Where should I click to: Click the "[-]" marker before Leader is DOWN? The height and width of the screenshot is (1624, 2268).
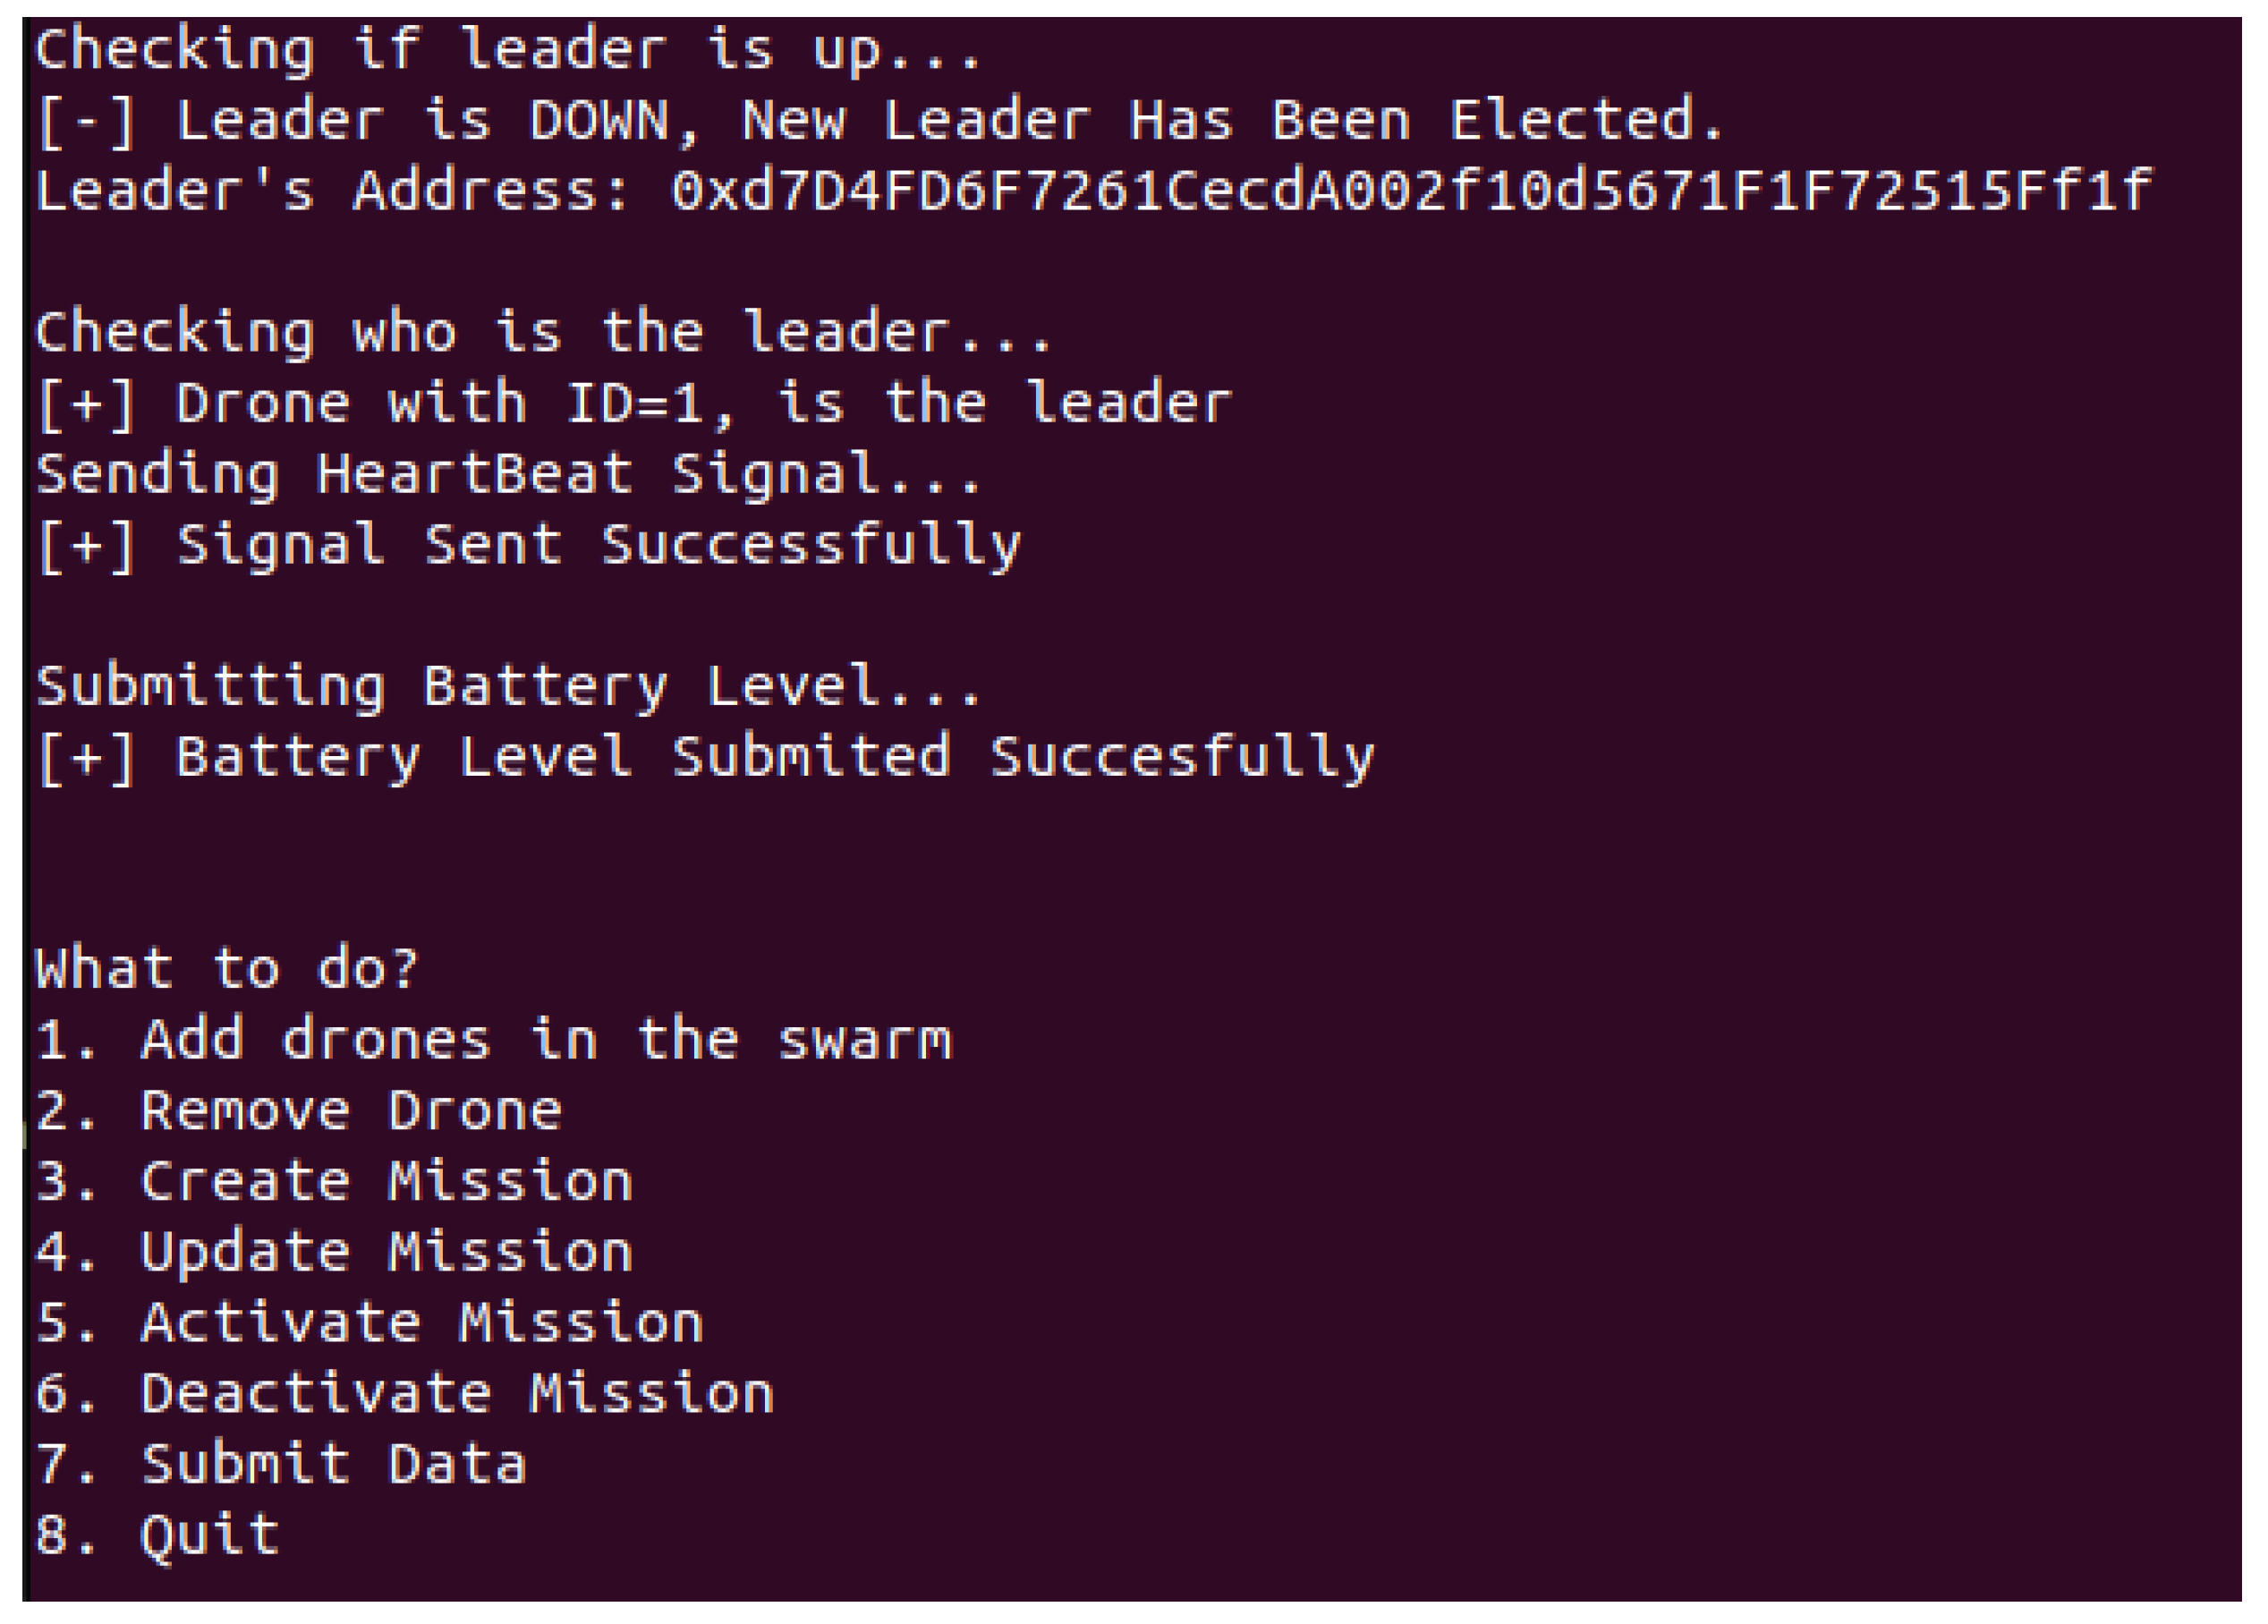[x=86, y=121]
